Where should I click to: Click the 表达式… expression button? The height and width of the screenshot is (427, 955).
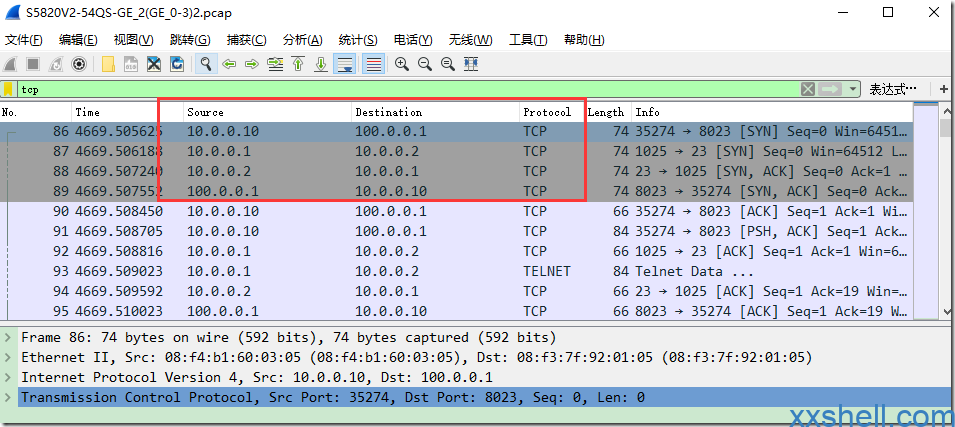[892, 90]
